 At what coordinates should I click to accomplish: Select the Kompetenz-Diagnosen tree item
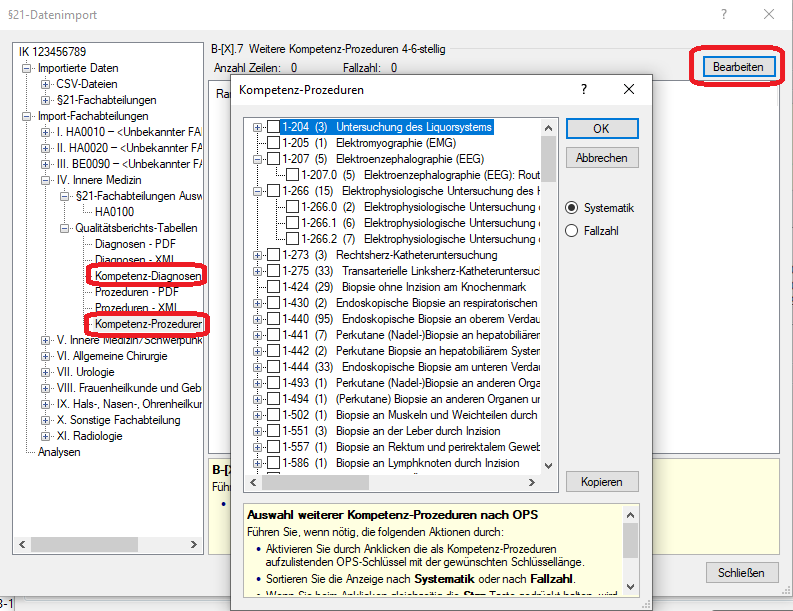148,276
